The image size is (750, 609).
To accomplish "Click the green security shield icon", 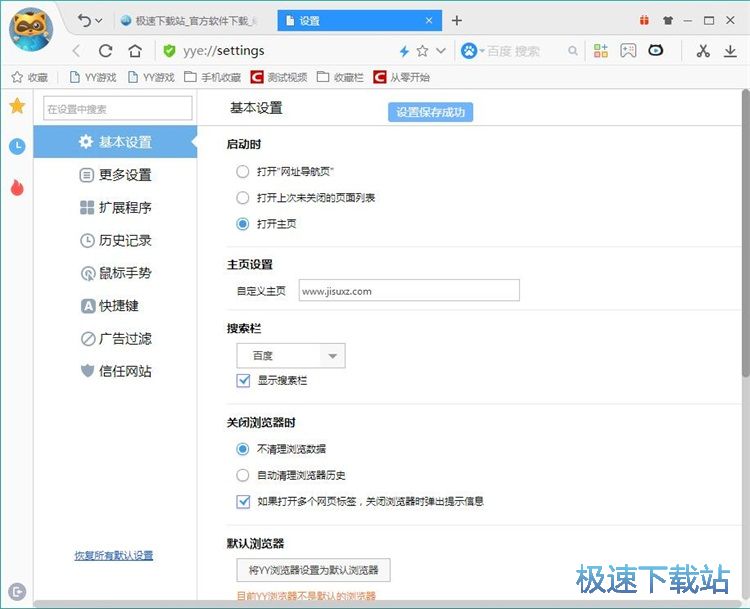I will pos(169,51).
